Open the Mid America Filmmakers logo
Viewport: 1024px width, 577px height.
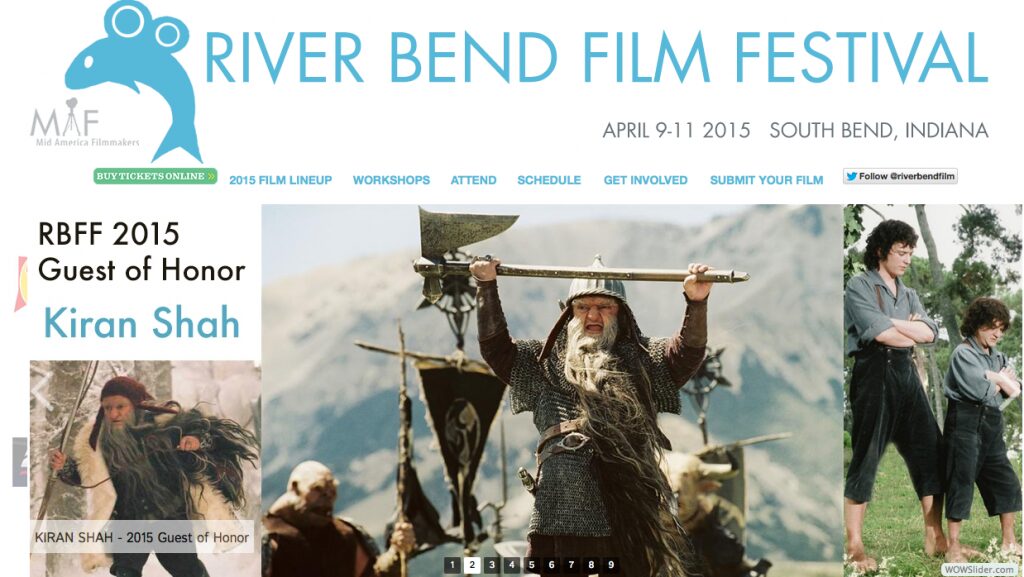point(84,123)
